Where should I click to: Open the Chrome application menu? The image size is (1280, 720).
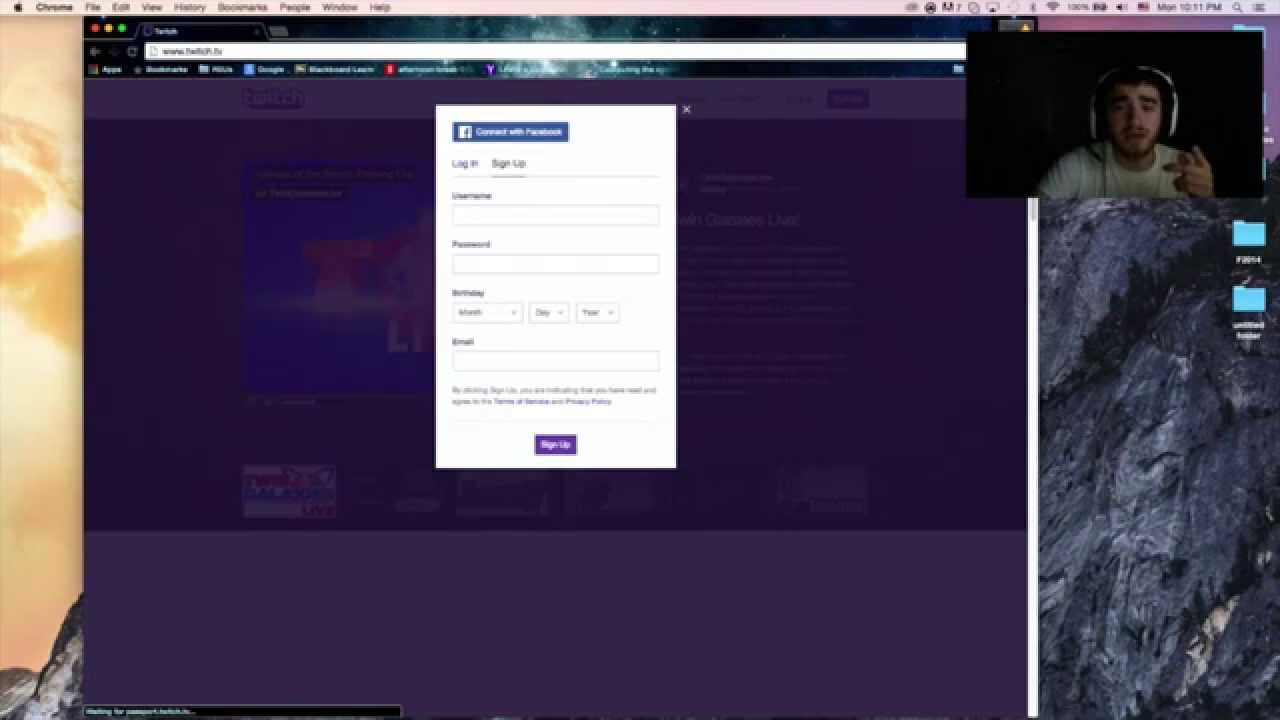point(54,7)
